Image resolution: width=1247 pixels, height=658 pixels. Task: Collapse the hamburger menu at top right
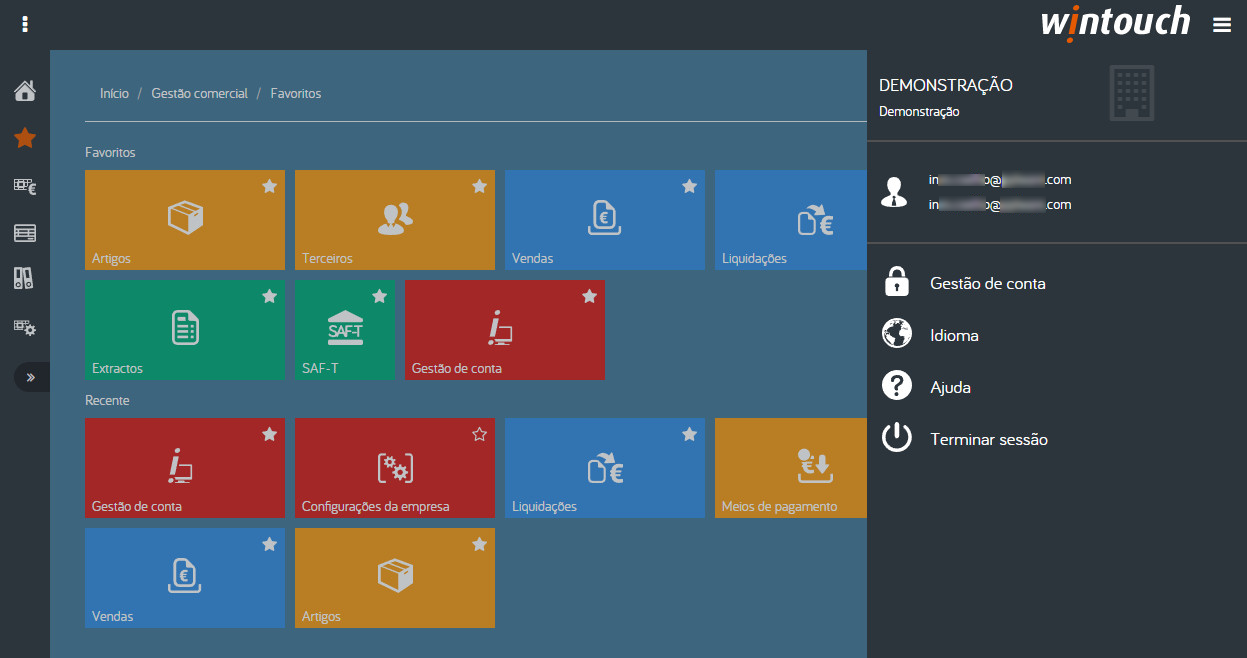click(x=1221, y=25)
